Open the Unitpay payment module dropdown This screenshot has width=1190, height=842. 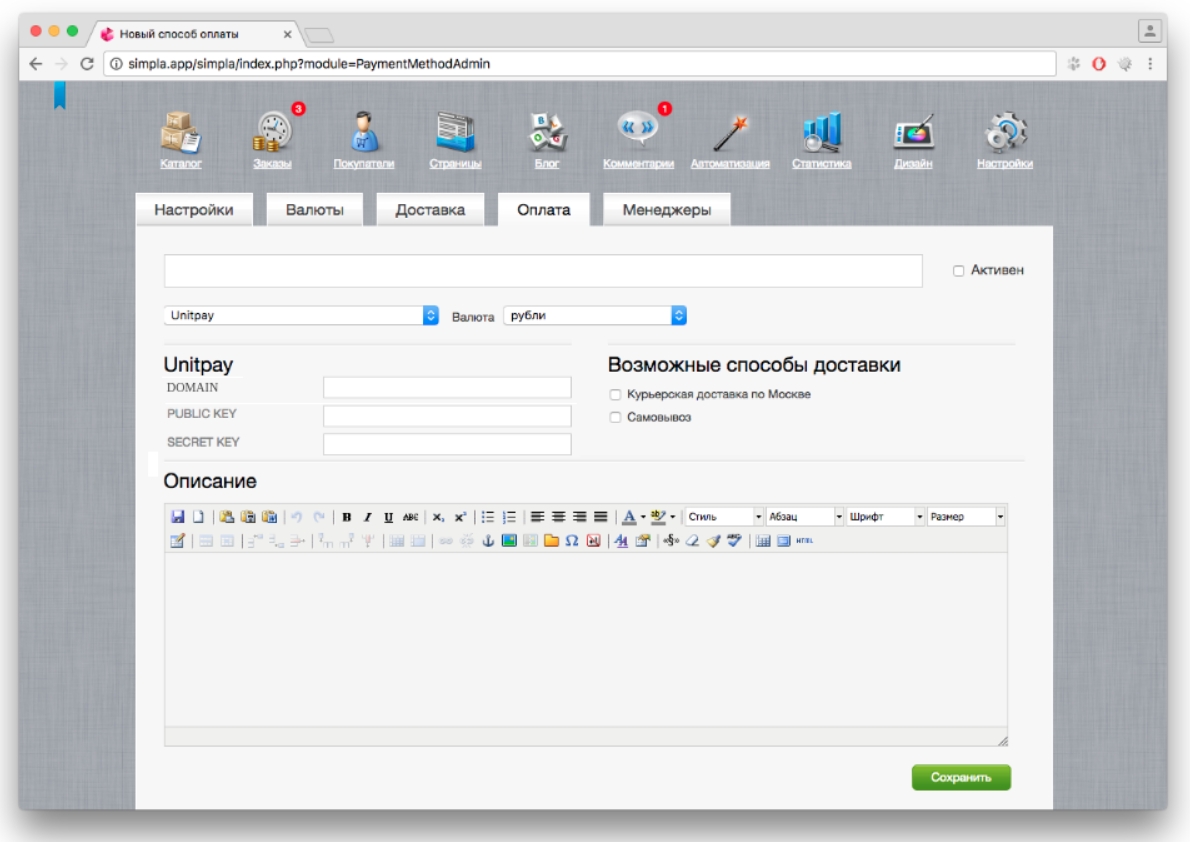(301, 316)
